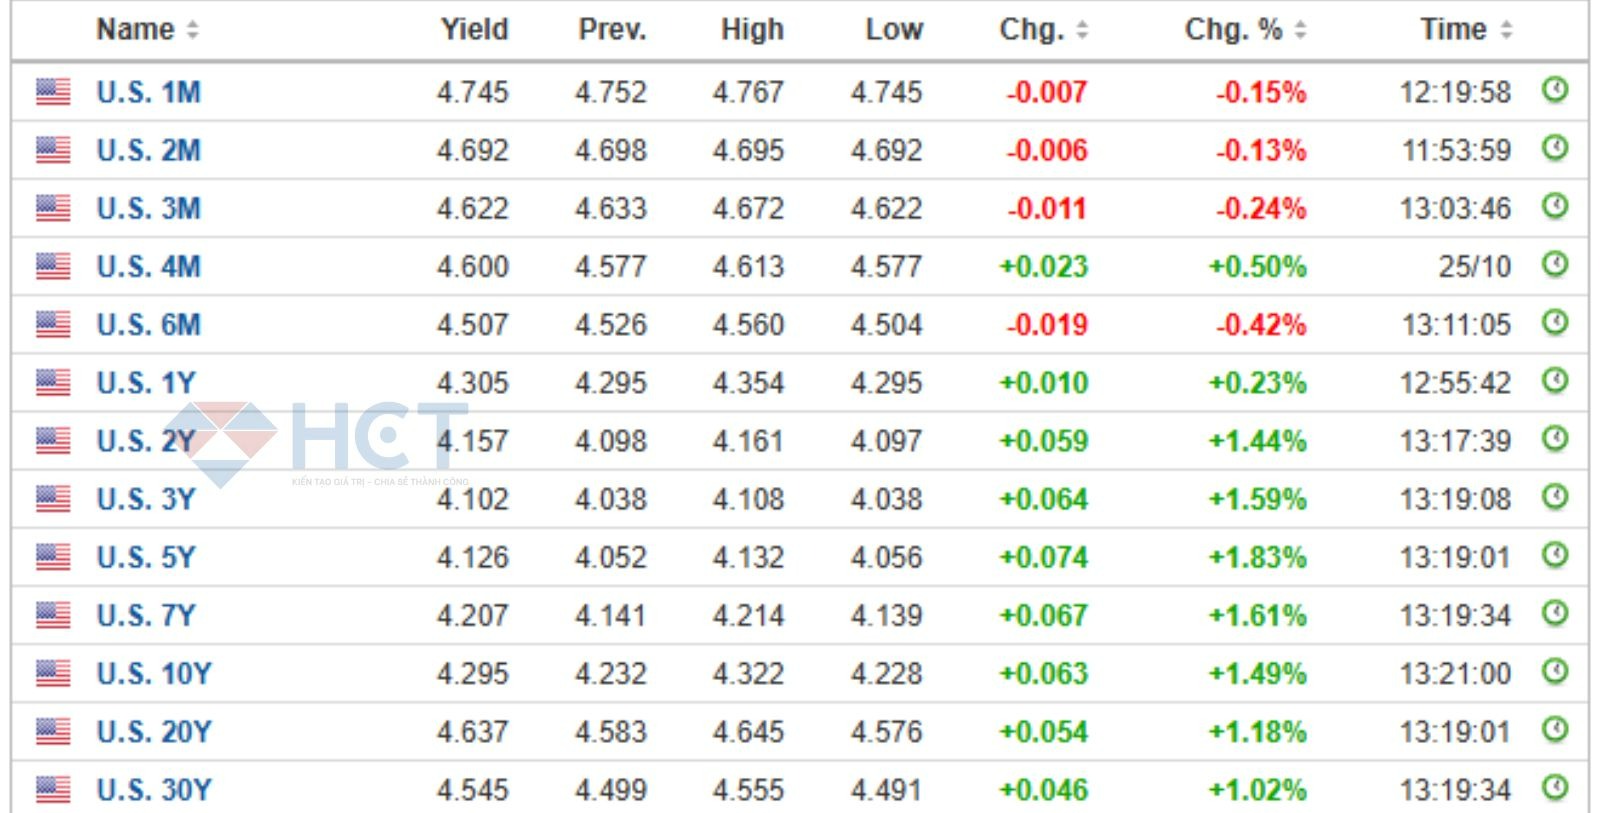Screen dimensions: 1600x813
Task: Click the Yield column header
Action: click(x=474, y=30)
